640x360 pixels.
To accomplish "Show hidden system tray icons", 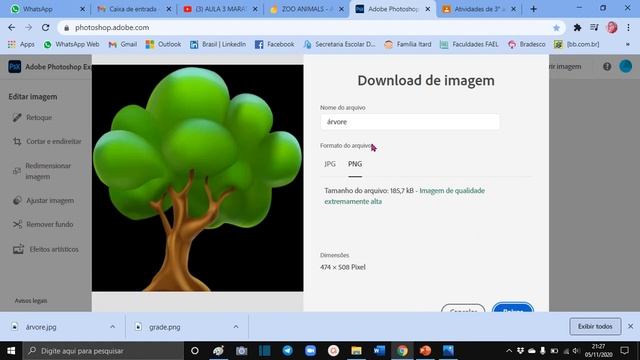I will (509, 351).
